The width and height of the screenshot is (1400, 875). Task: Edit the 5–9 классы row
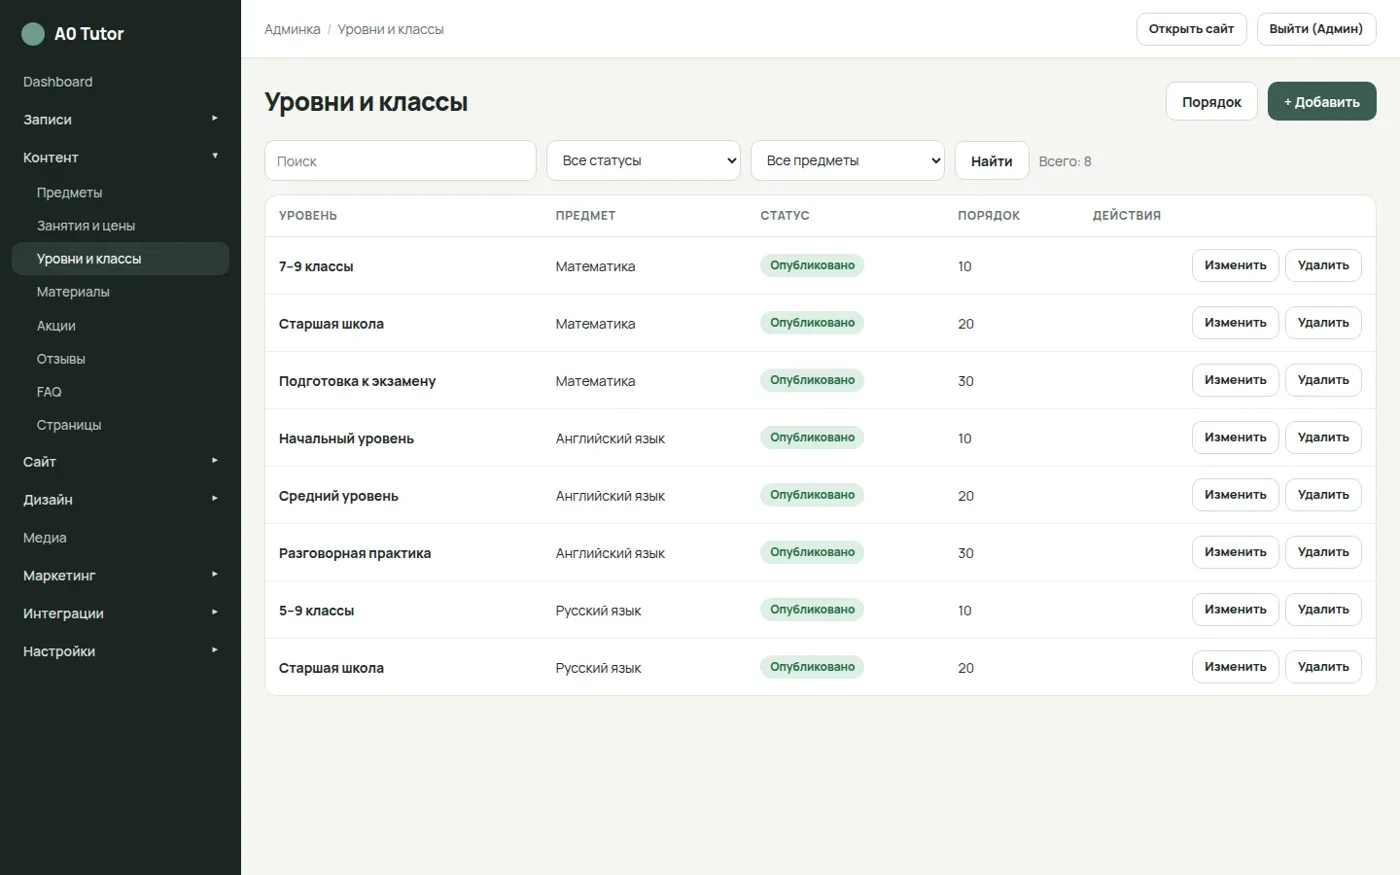pos(1235,610)
